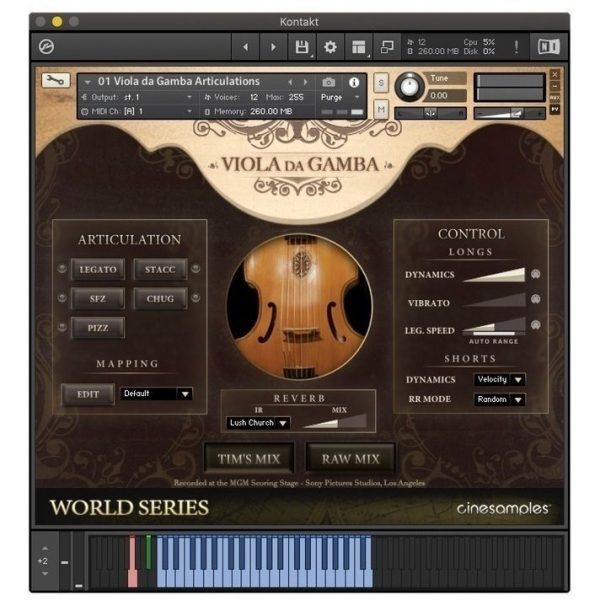Open the Purge dropdown menu

point(340,97)
